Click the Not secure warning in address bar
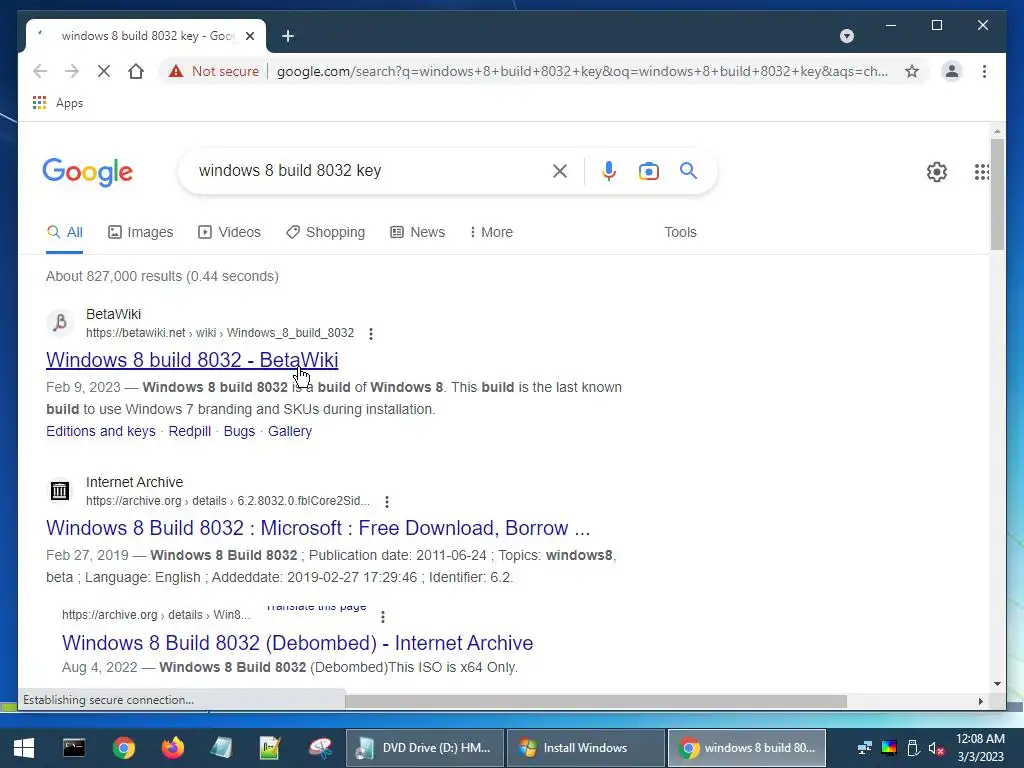This screenshot has width=1024, height=768. [214, 71]
